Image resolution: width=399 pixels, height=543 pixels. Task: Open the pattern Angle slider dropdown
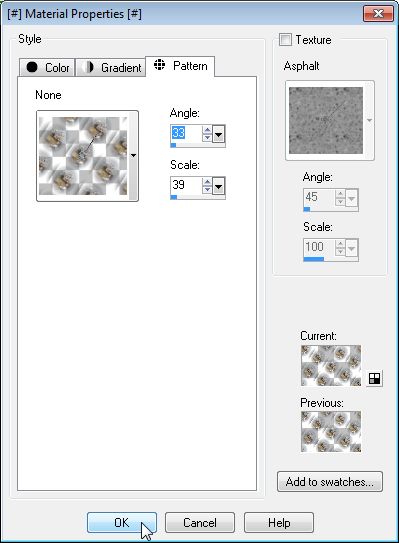[x=219, y=134]
